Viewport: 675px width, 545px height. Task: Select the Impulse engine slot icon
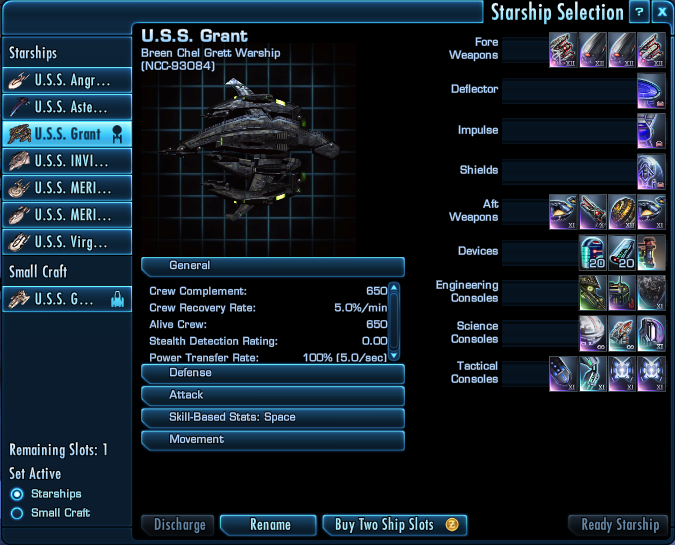(651, 131)
